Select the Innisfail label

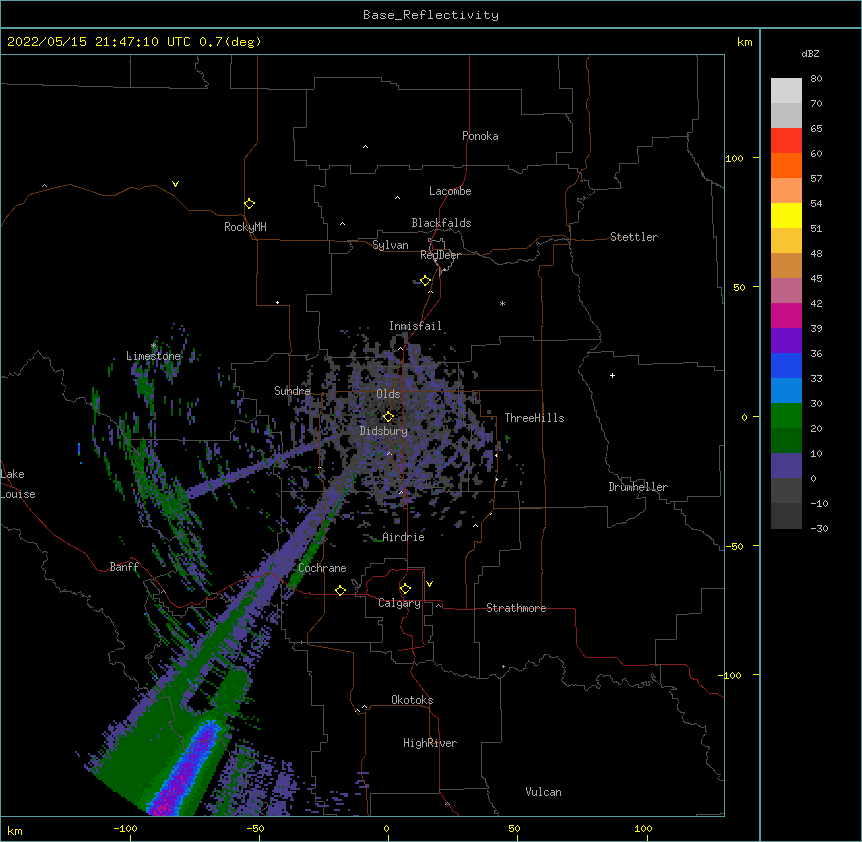point(415,326)
